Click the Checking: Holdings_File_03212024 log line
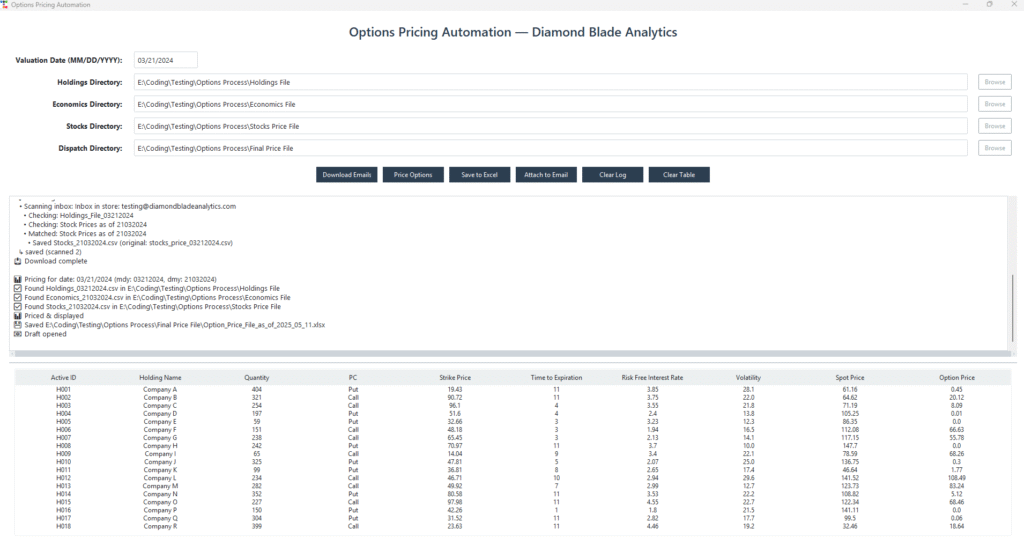The height and width of the screenshot is (551, 1024). (78, 215)
